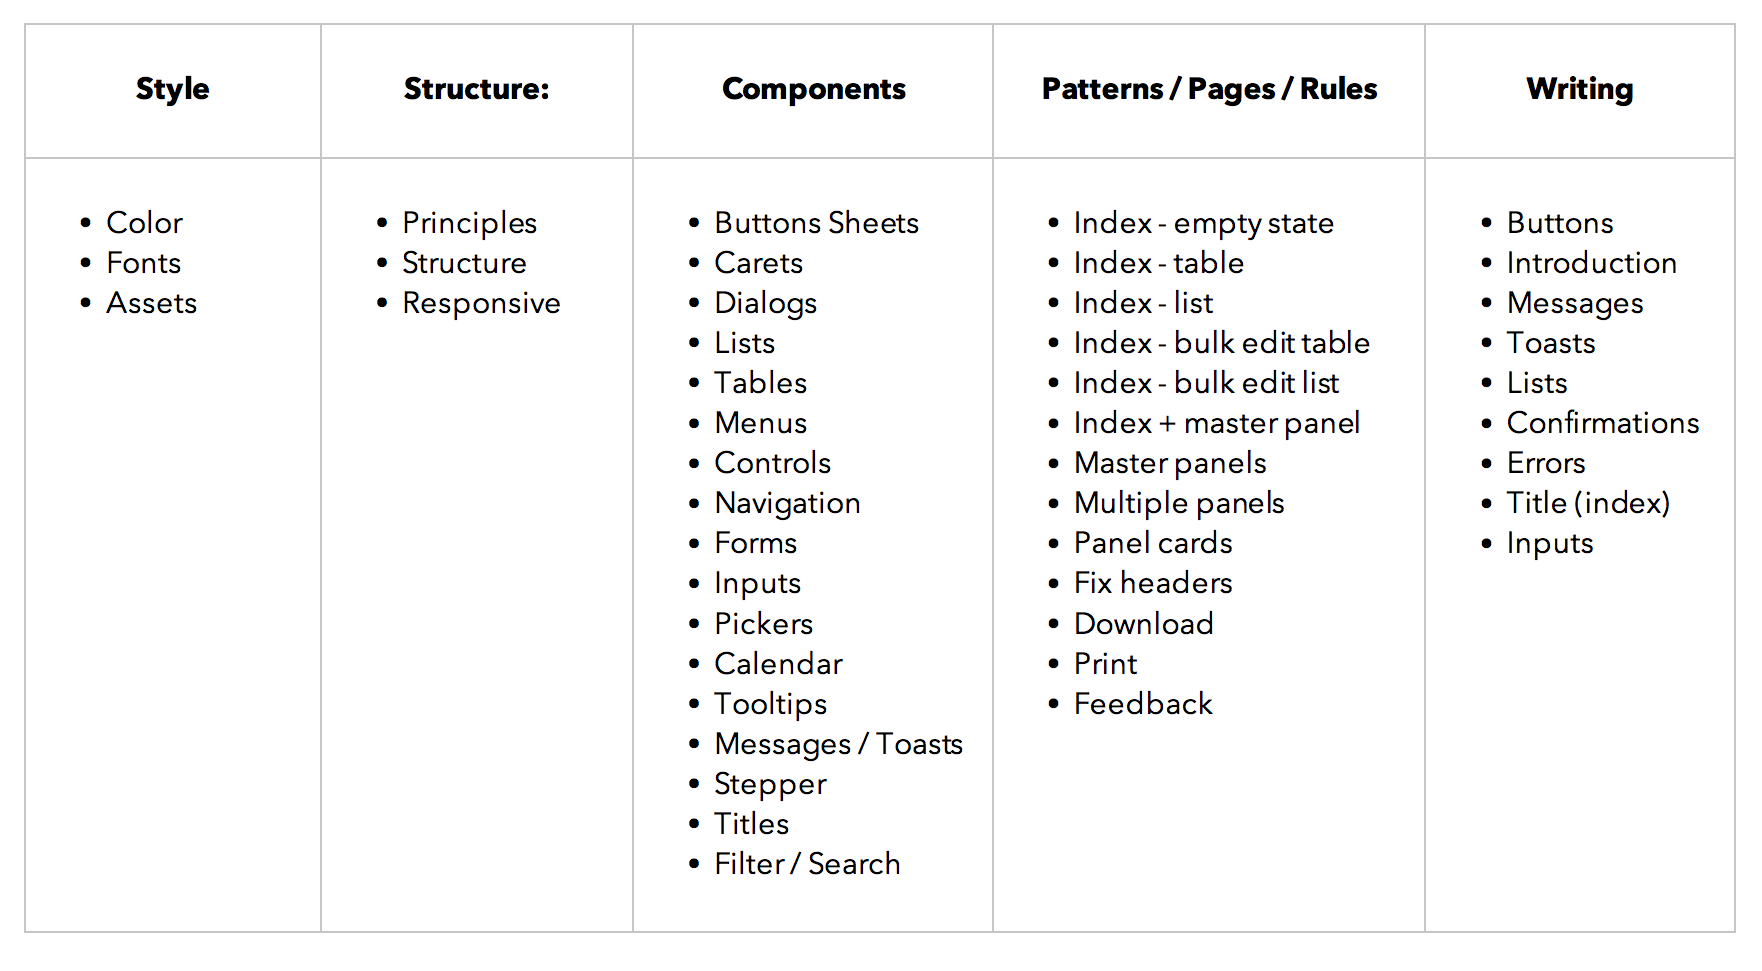Open the Fonts list item

143,263
